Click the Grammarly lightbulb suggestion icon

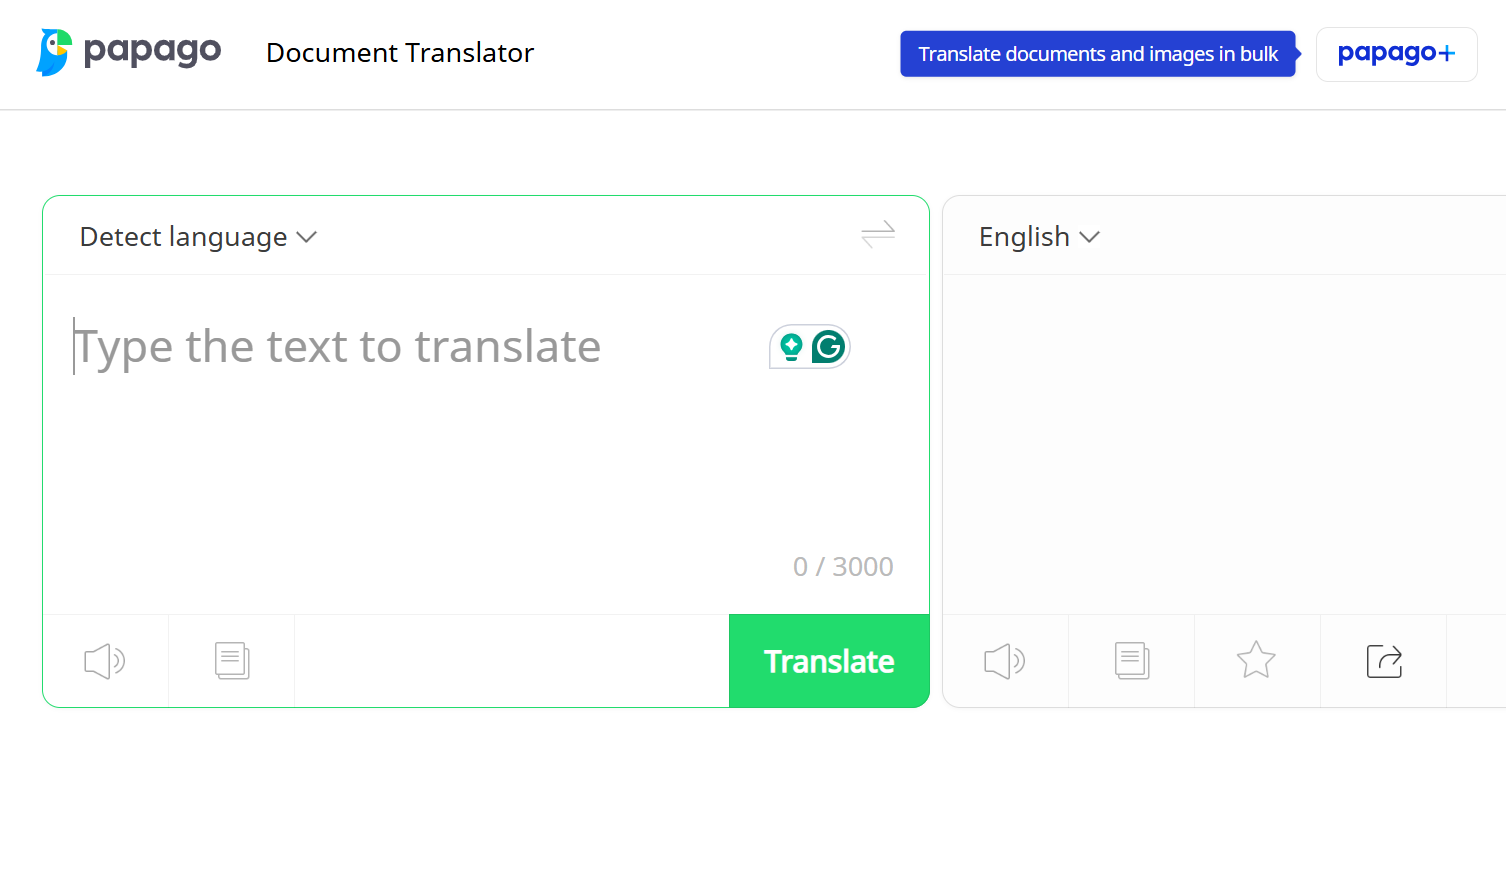point(791,347)
